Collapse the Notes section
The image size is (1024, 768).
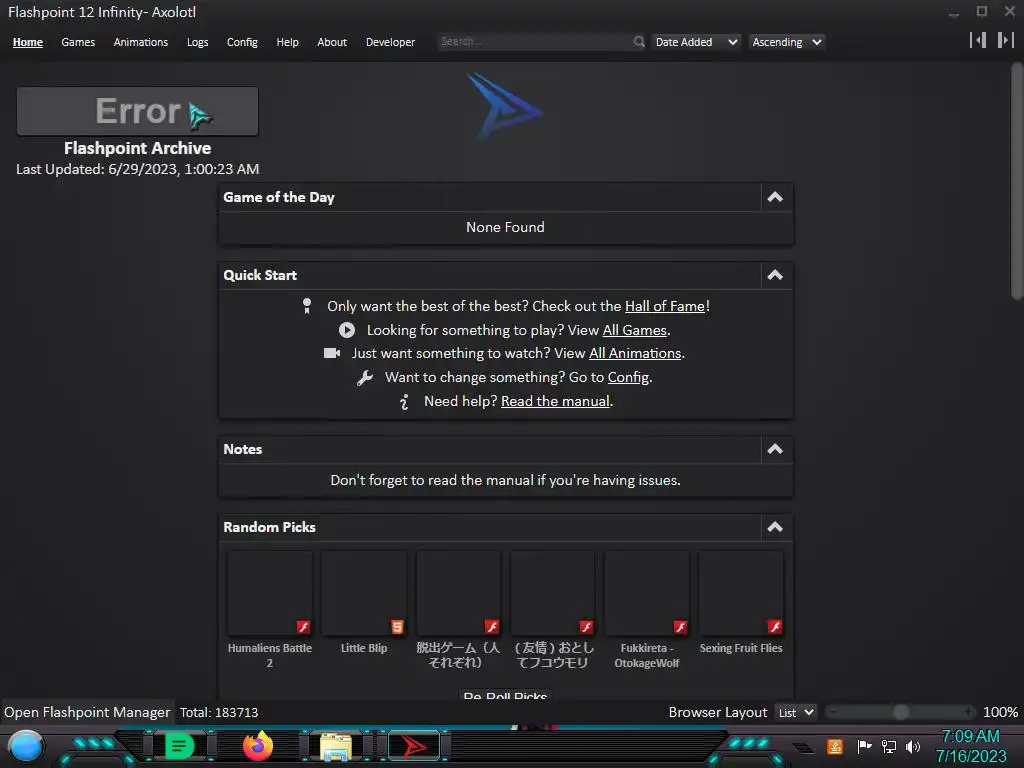[775, 449]
